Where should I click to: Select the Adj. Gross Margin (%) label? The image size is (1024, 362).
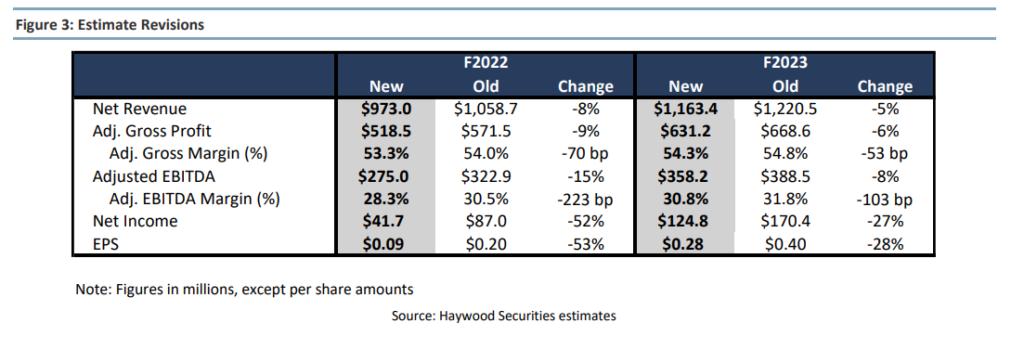[189, 154]
